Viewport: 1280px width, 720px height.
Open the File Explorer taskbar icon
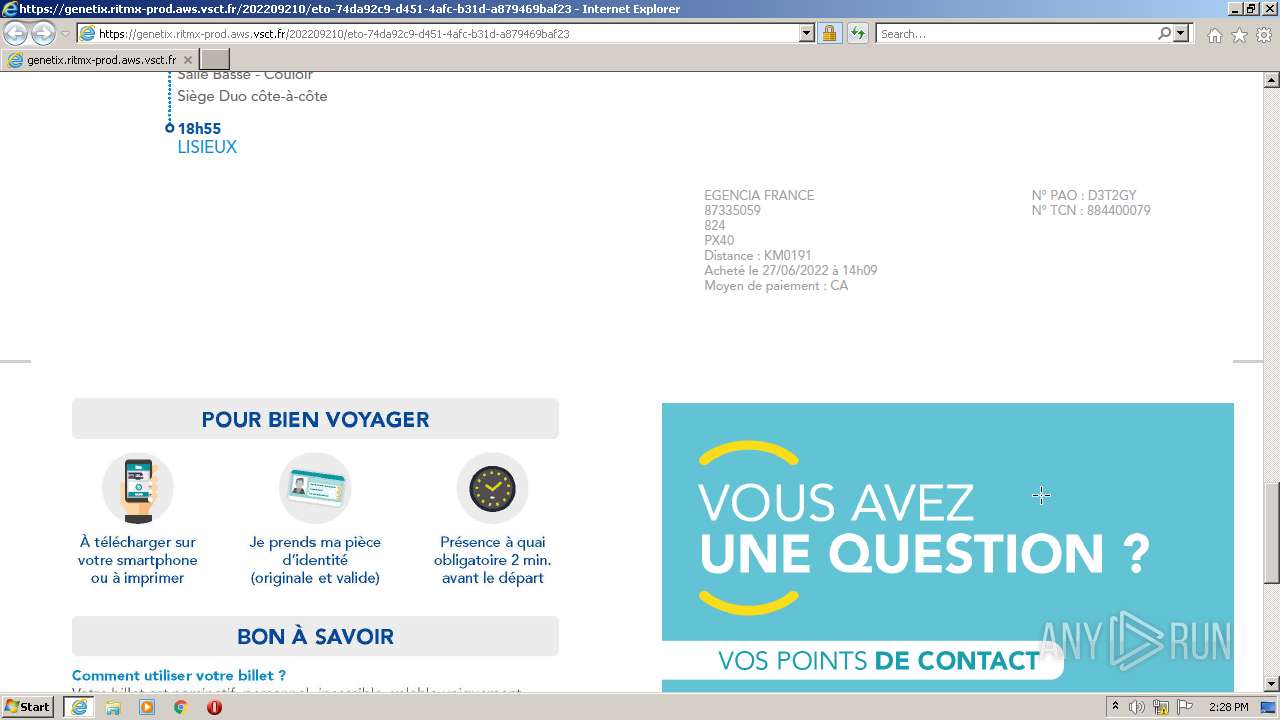tap(113, 707)
